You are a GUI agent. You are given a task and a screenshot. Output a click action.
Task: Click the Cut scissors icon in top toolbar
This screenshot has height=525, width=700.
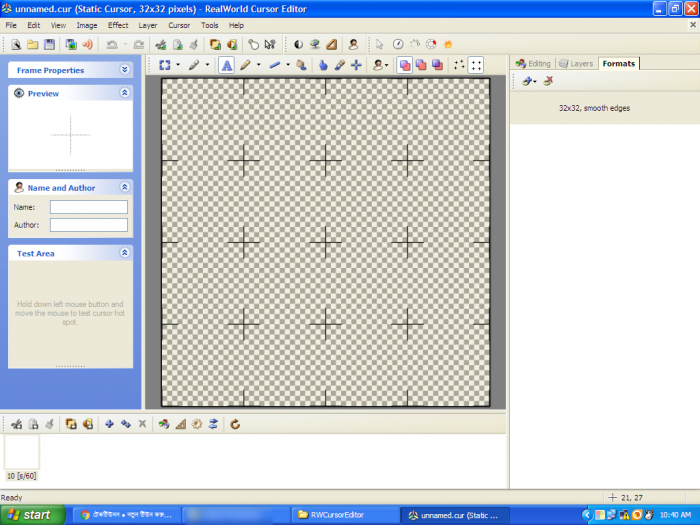point(161,44)
